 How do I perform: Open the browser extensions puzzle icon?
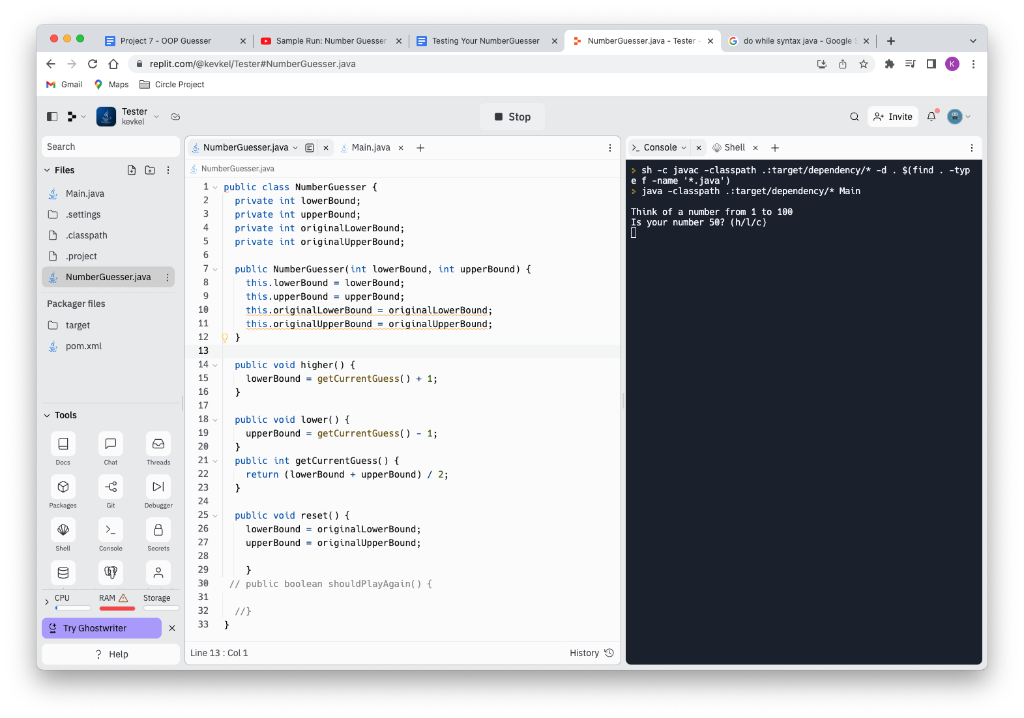click(889, 64)
